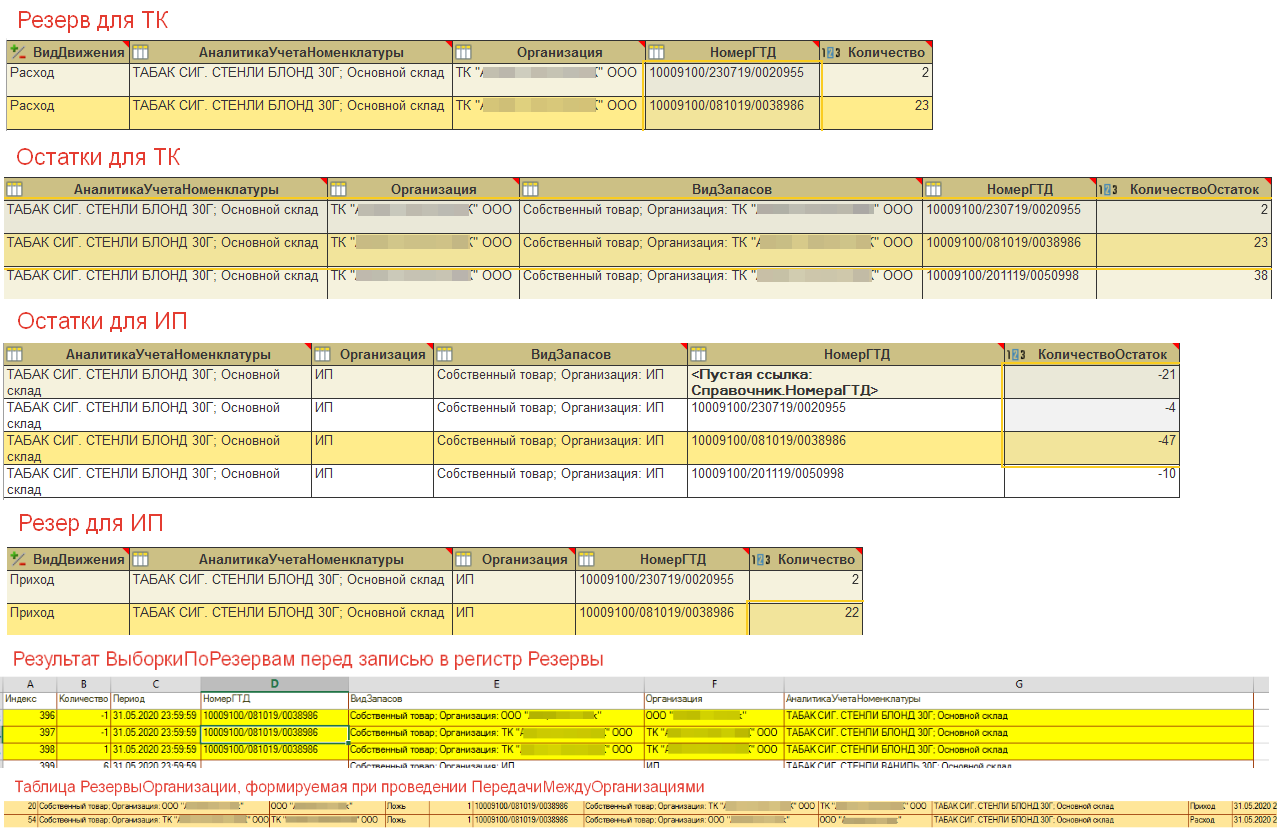The height and width of the screenshot is (838, 1277).
Task: Click the Пустая ссылка Справочник.НомераГТД cell
Action: click(x=845, y=382)
